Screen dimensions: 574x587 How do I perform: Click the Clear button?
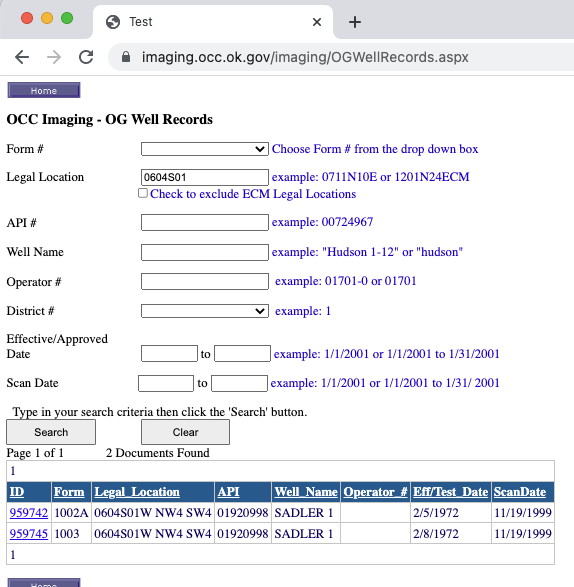[x=185, y=432]
